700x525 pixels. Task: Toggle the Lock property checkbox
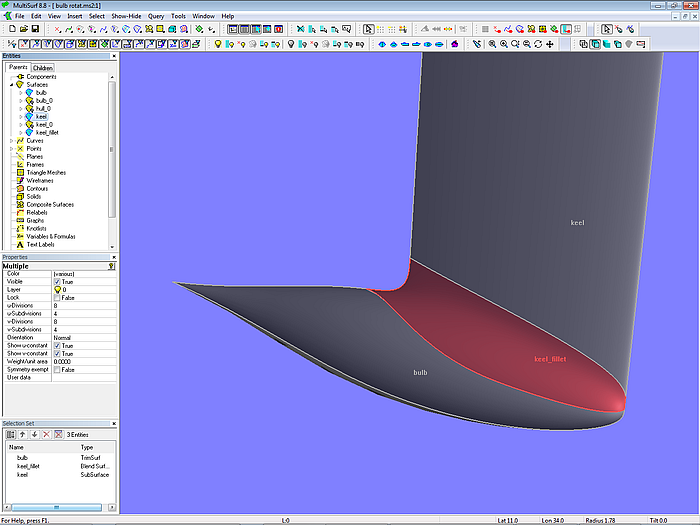(57, 298)
